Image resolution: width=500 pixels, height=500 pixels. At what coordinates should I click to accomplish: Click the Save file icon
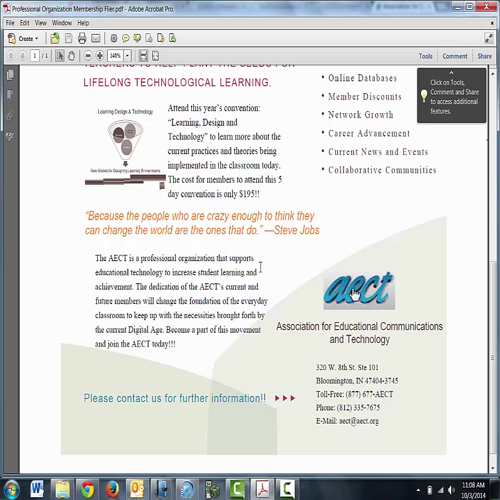coord(69,39)
